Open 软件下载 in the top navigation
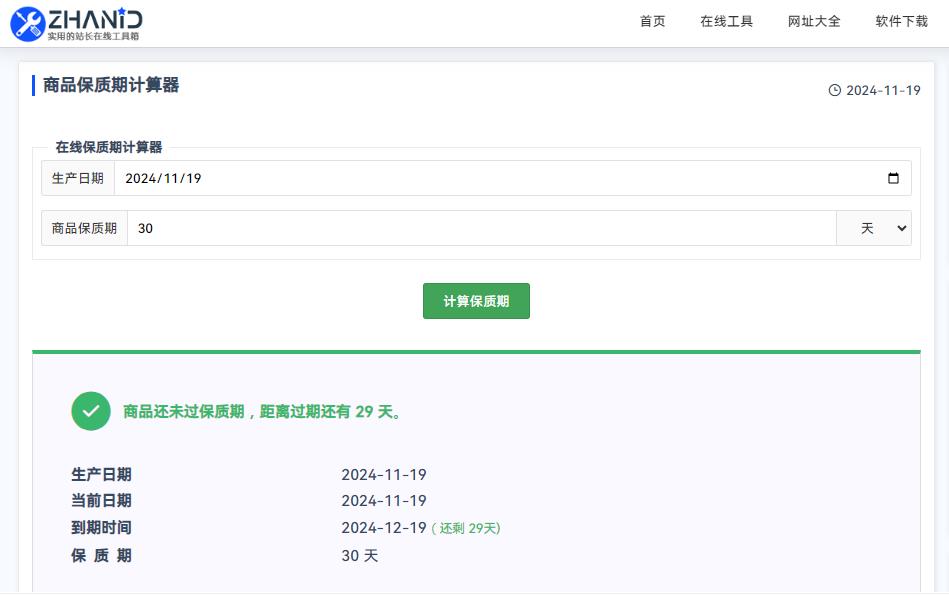 (901, 21)
